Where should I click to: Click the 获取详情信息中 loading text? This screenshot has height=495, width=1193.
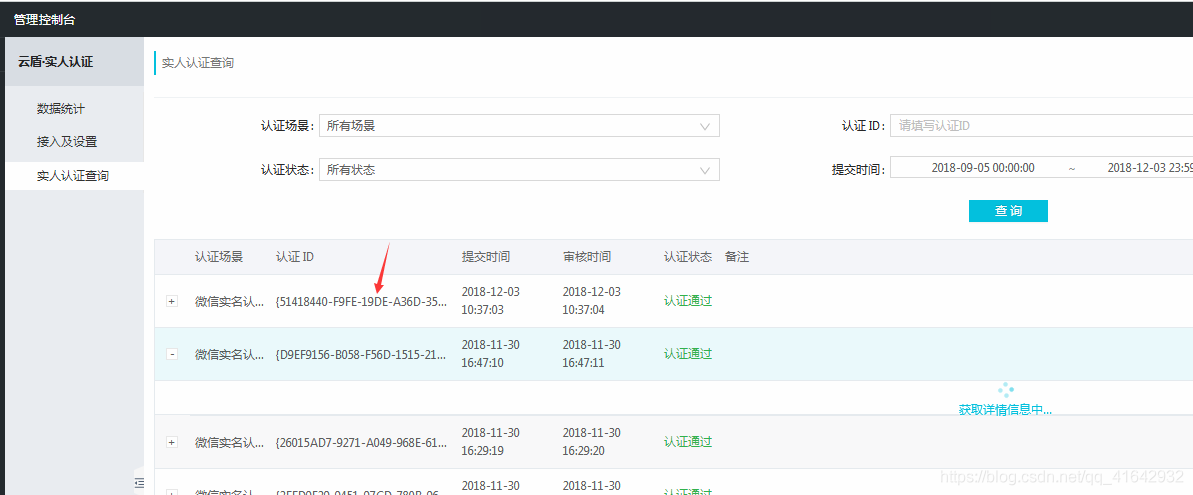(x=1005, y=410)
